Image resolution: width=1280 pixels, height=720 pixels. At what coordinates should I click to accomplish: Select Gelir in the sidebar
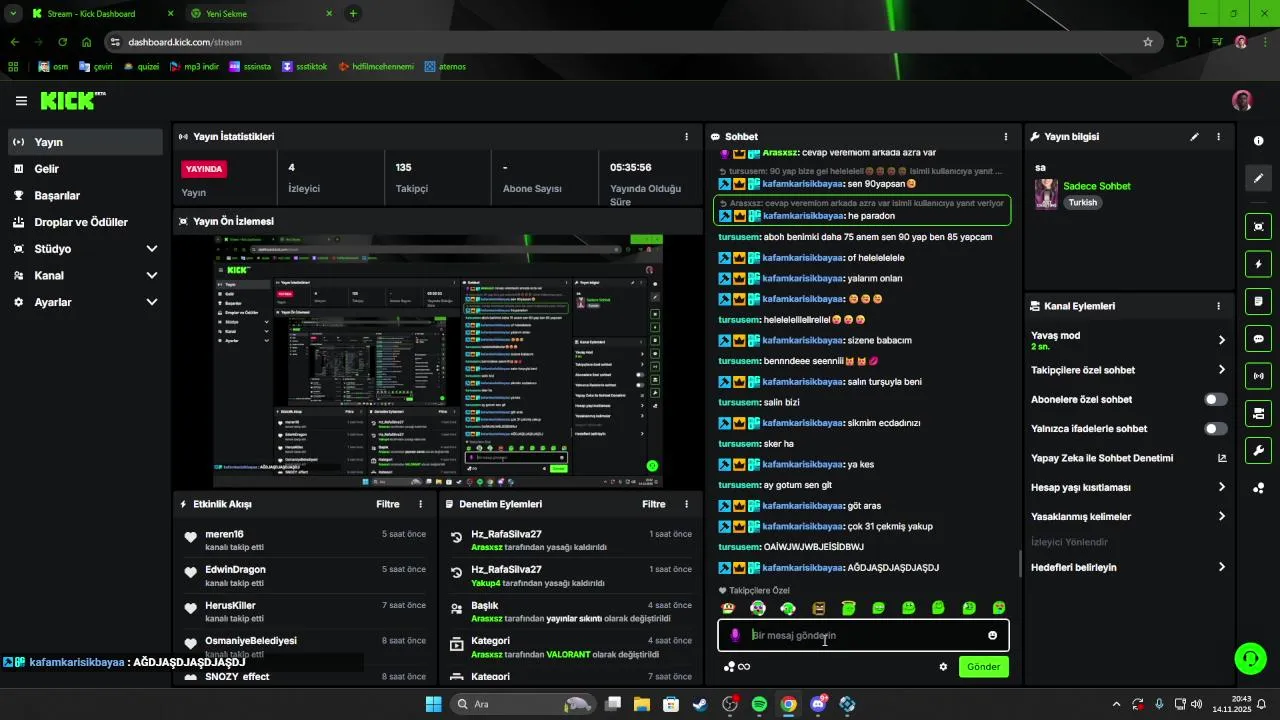click(85, 169)
